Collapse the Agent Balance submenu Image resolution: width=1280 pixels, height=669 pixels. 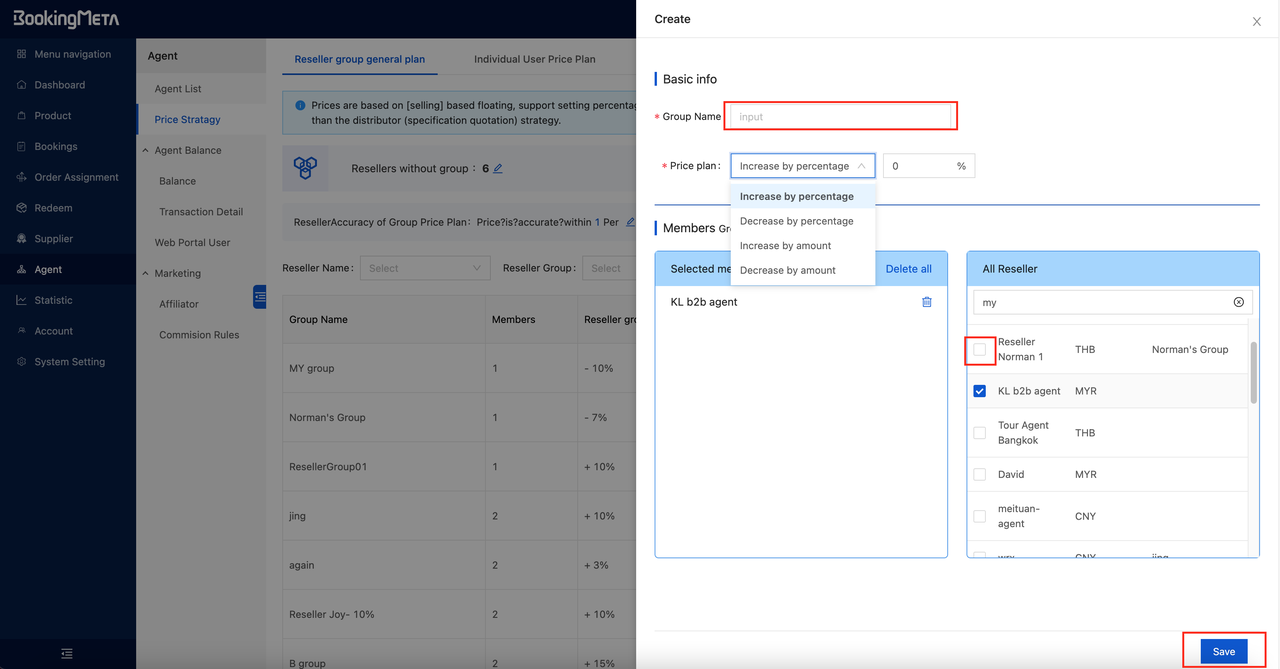click(145, 150)
